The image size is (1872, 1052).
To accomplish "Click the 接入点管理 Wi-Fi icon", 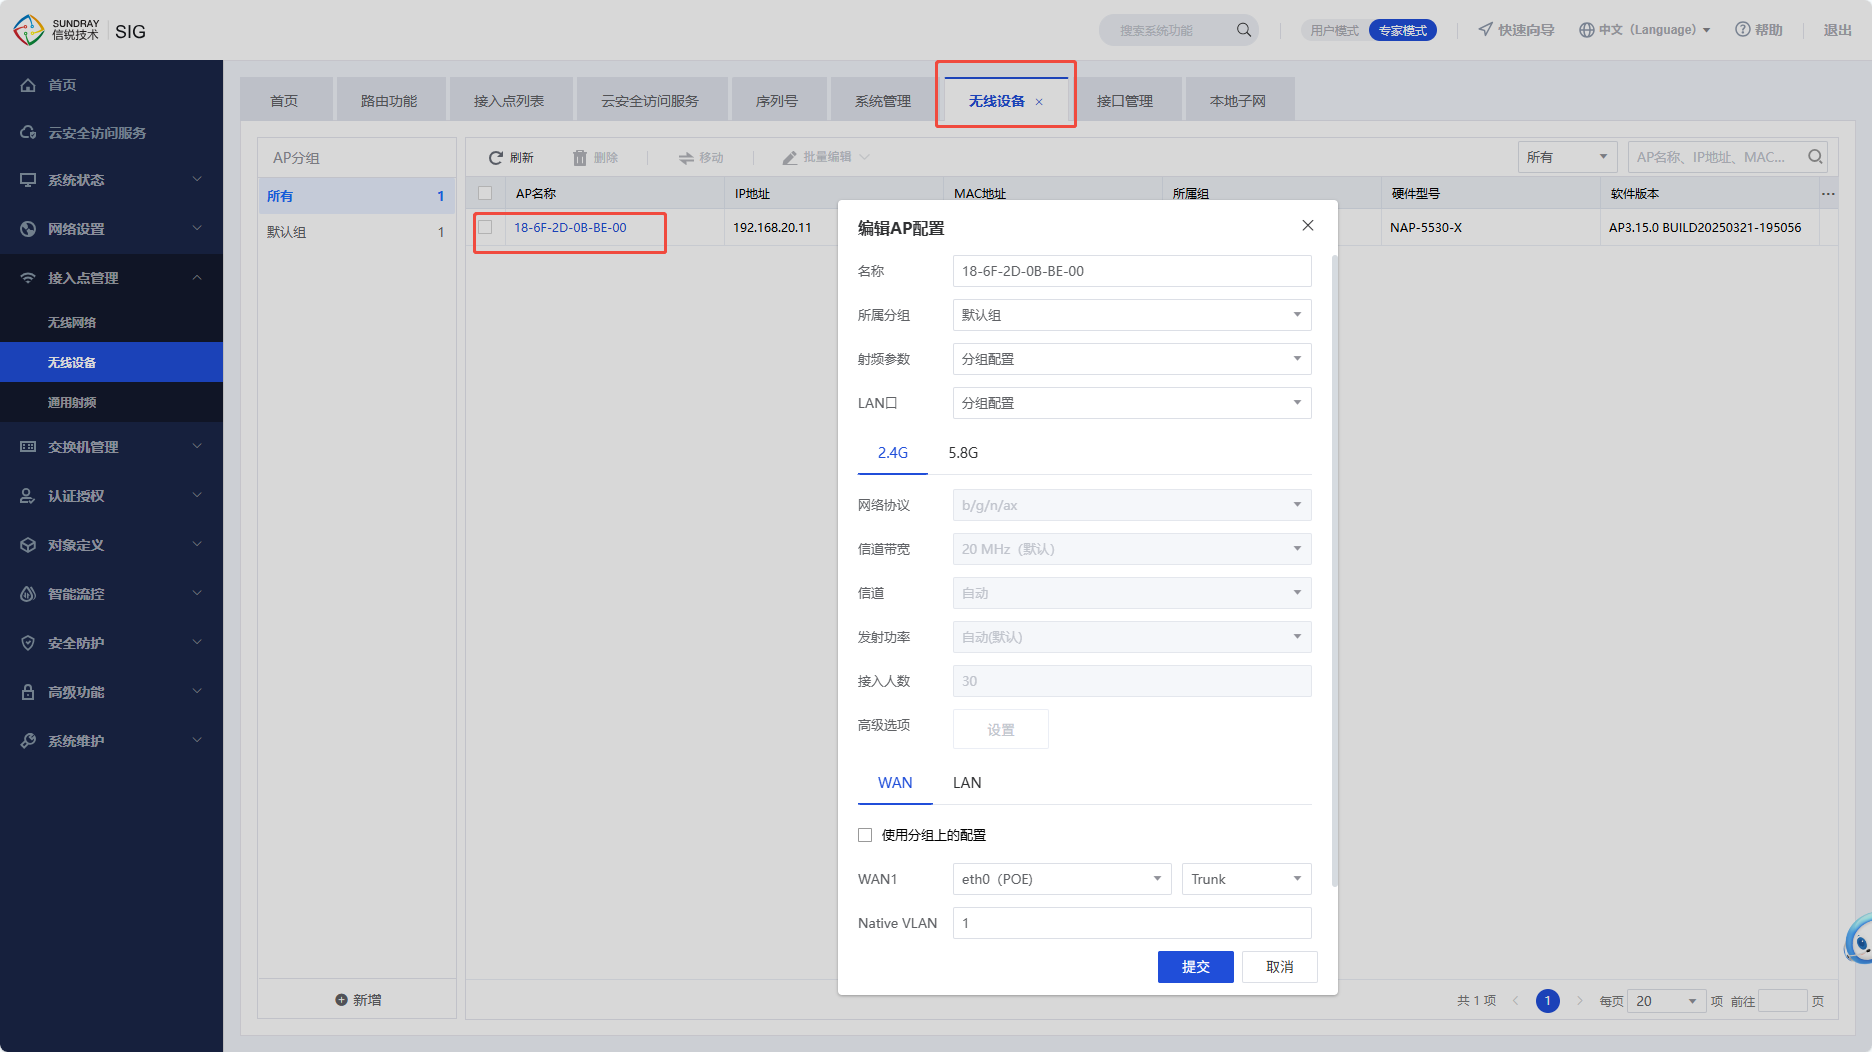I will [x=28, y=278].
